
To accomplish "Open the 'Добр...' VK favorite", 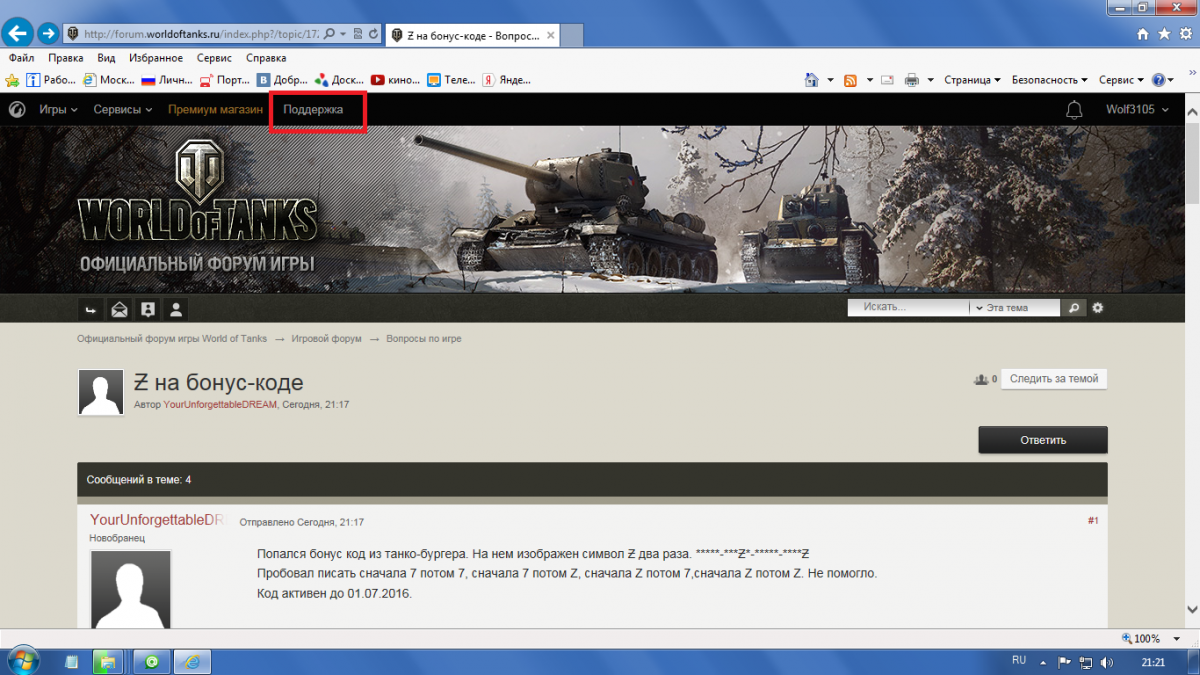I will point(283,80).
